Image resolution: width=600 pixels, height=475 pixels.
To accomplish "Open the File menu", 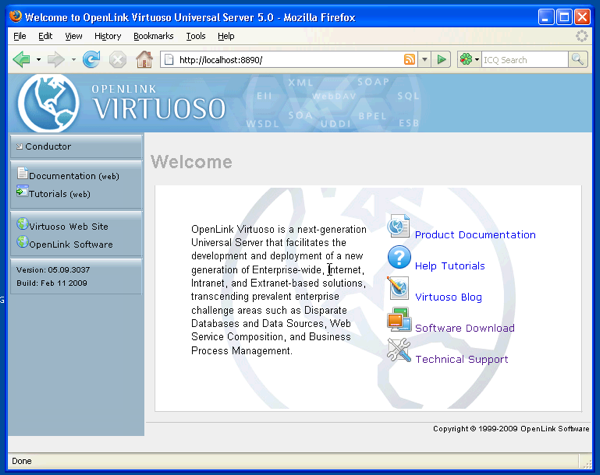I will (20, 36).
